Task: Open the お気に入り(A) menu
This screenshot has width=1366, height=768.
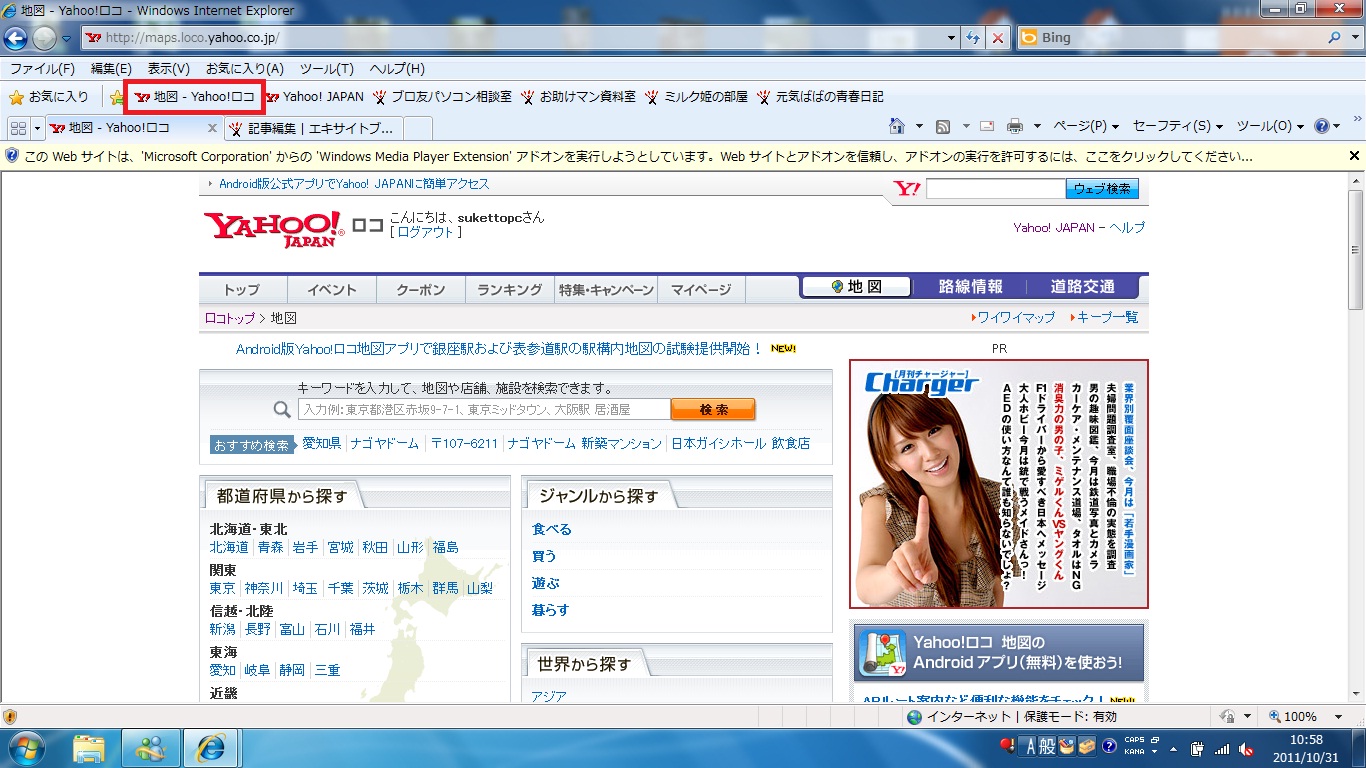Action: click(244, 69)
